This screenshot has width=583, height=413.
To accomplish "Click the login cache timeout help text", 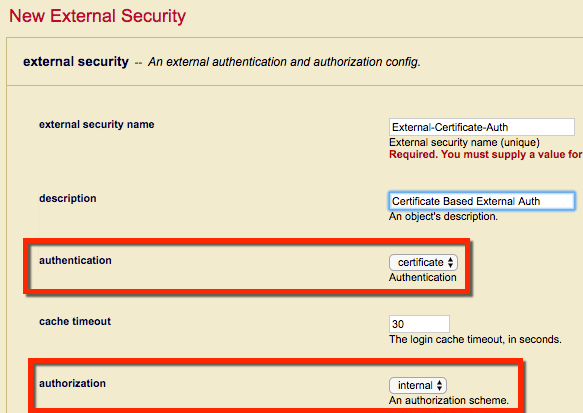I will [x=475, y=339].
